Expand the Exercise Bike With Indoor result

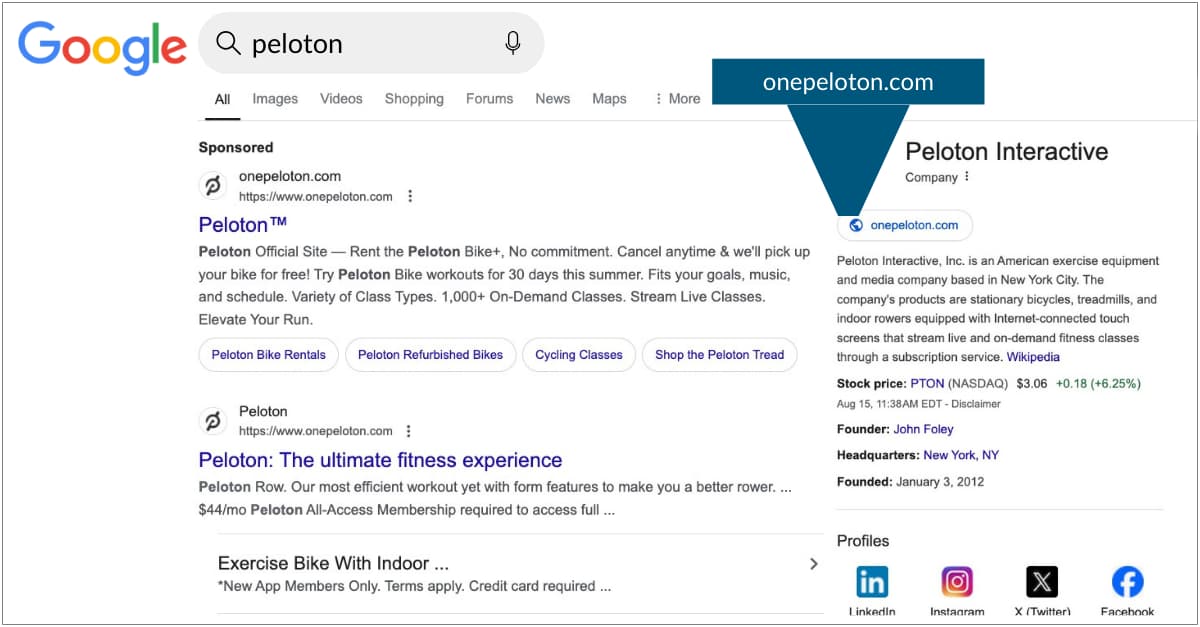pyautogui.click(x=813, y=564)
